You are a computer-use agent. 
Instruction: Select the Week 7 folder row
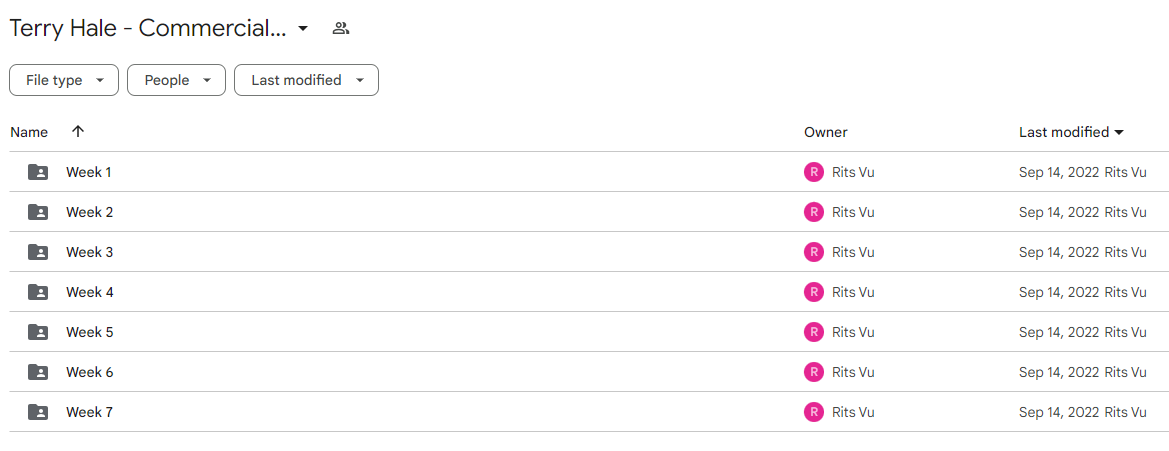(x=584, y=412)
